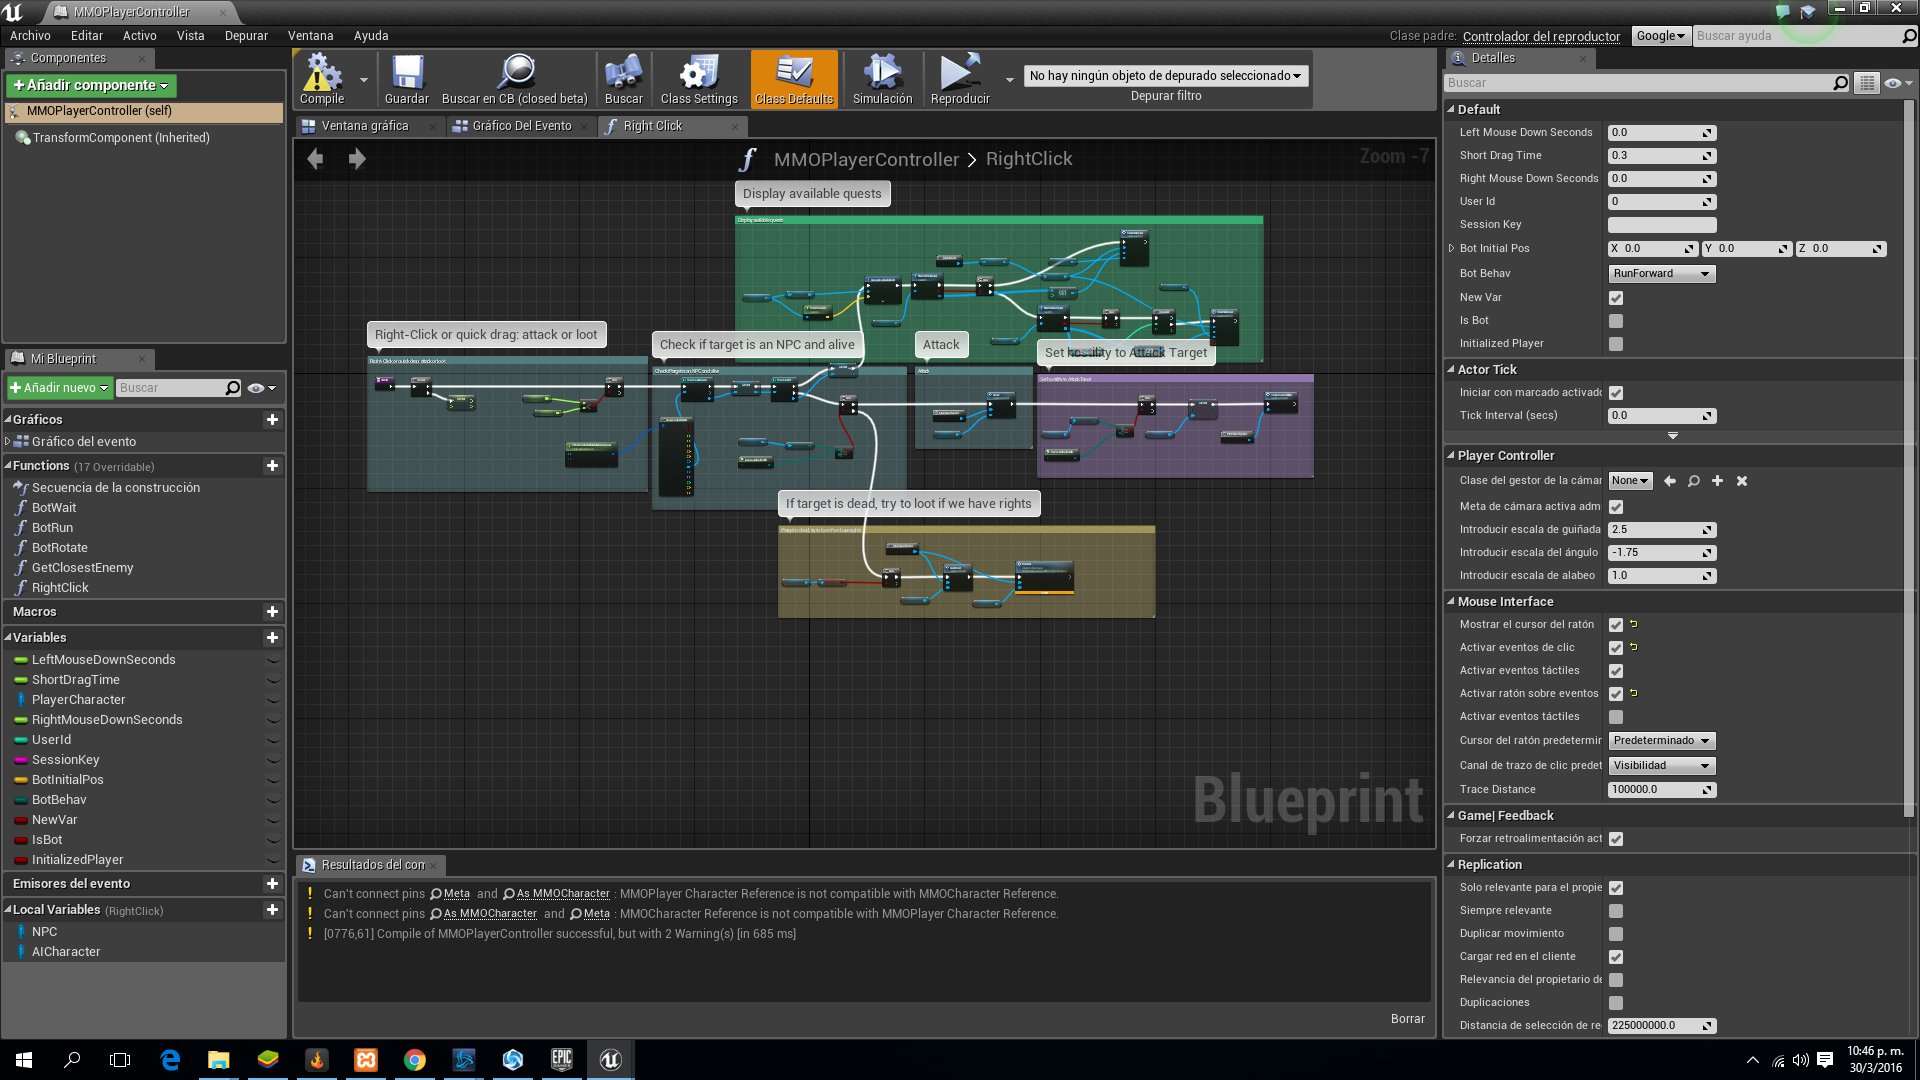Screen dimensions: 1920x1080
Task: Click Borrar to clear compiler results
Action: pos(1407,1019)
